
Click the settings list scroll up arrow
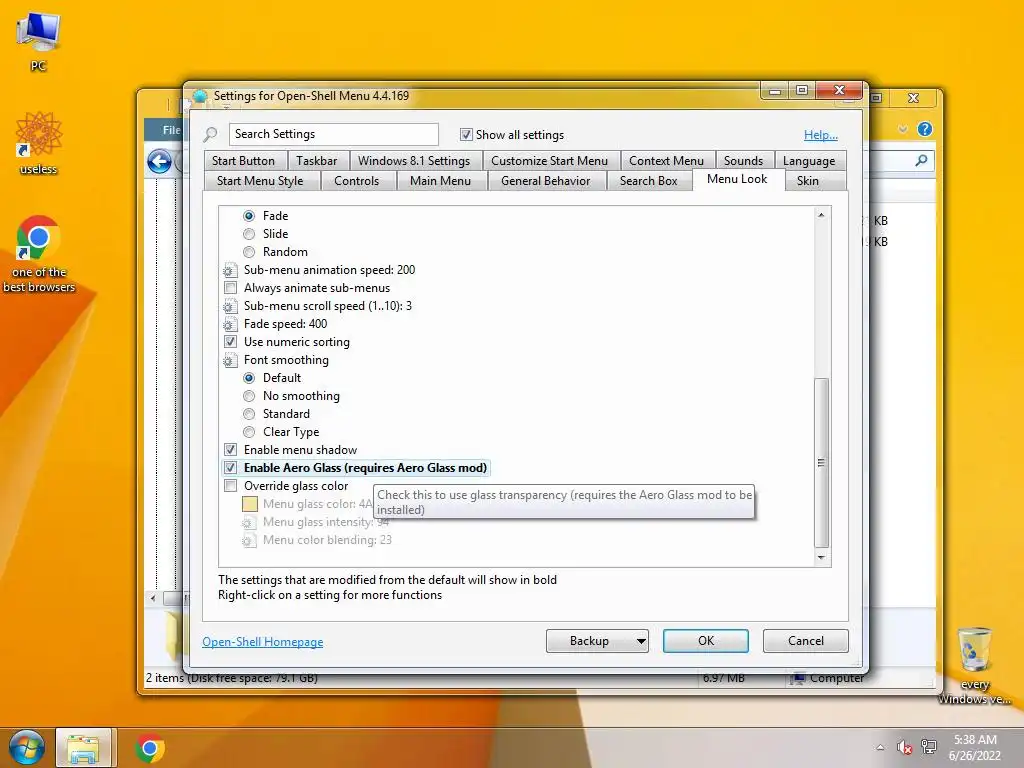822,215
